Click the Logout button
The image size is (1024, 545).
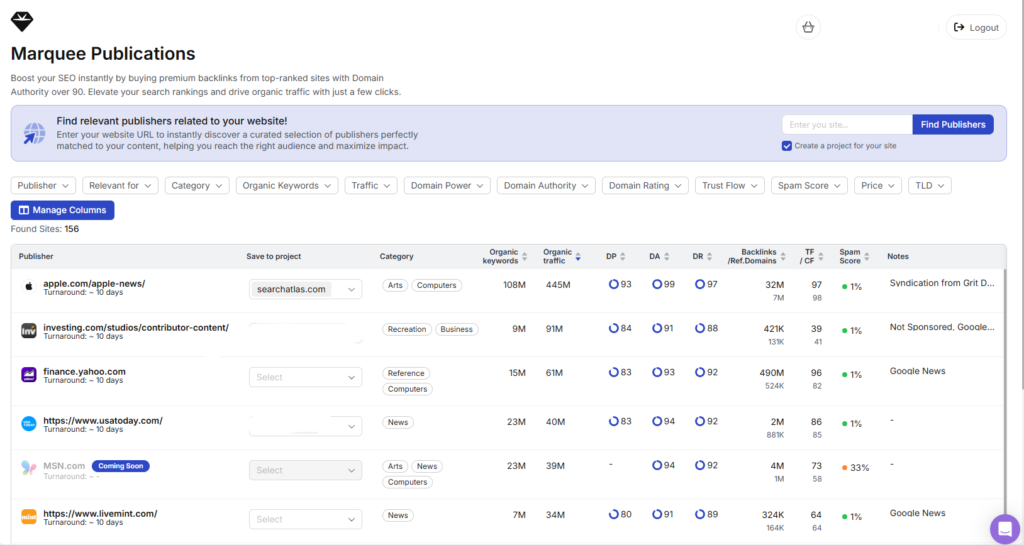tap(976, 27)
